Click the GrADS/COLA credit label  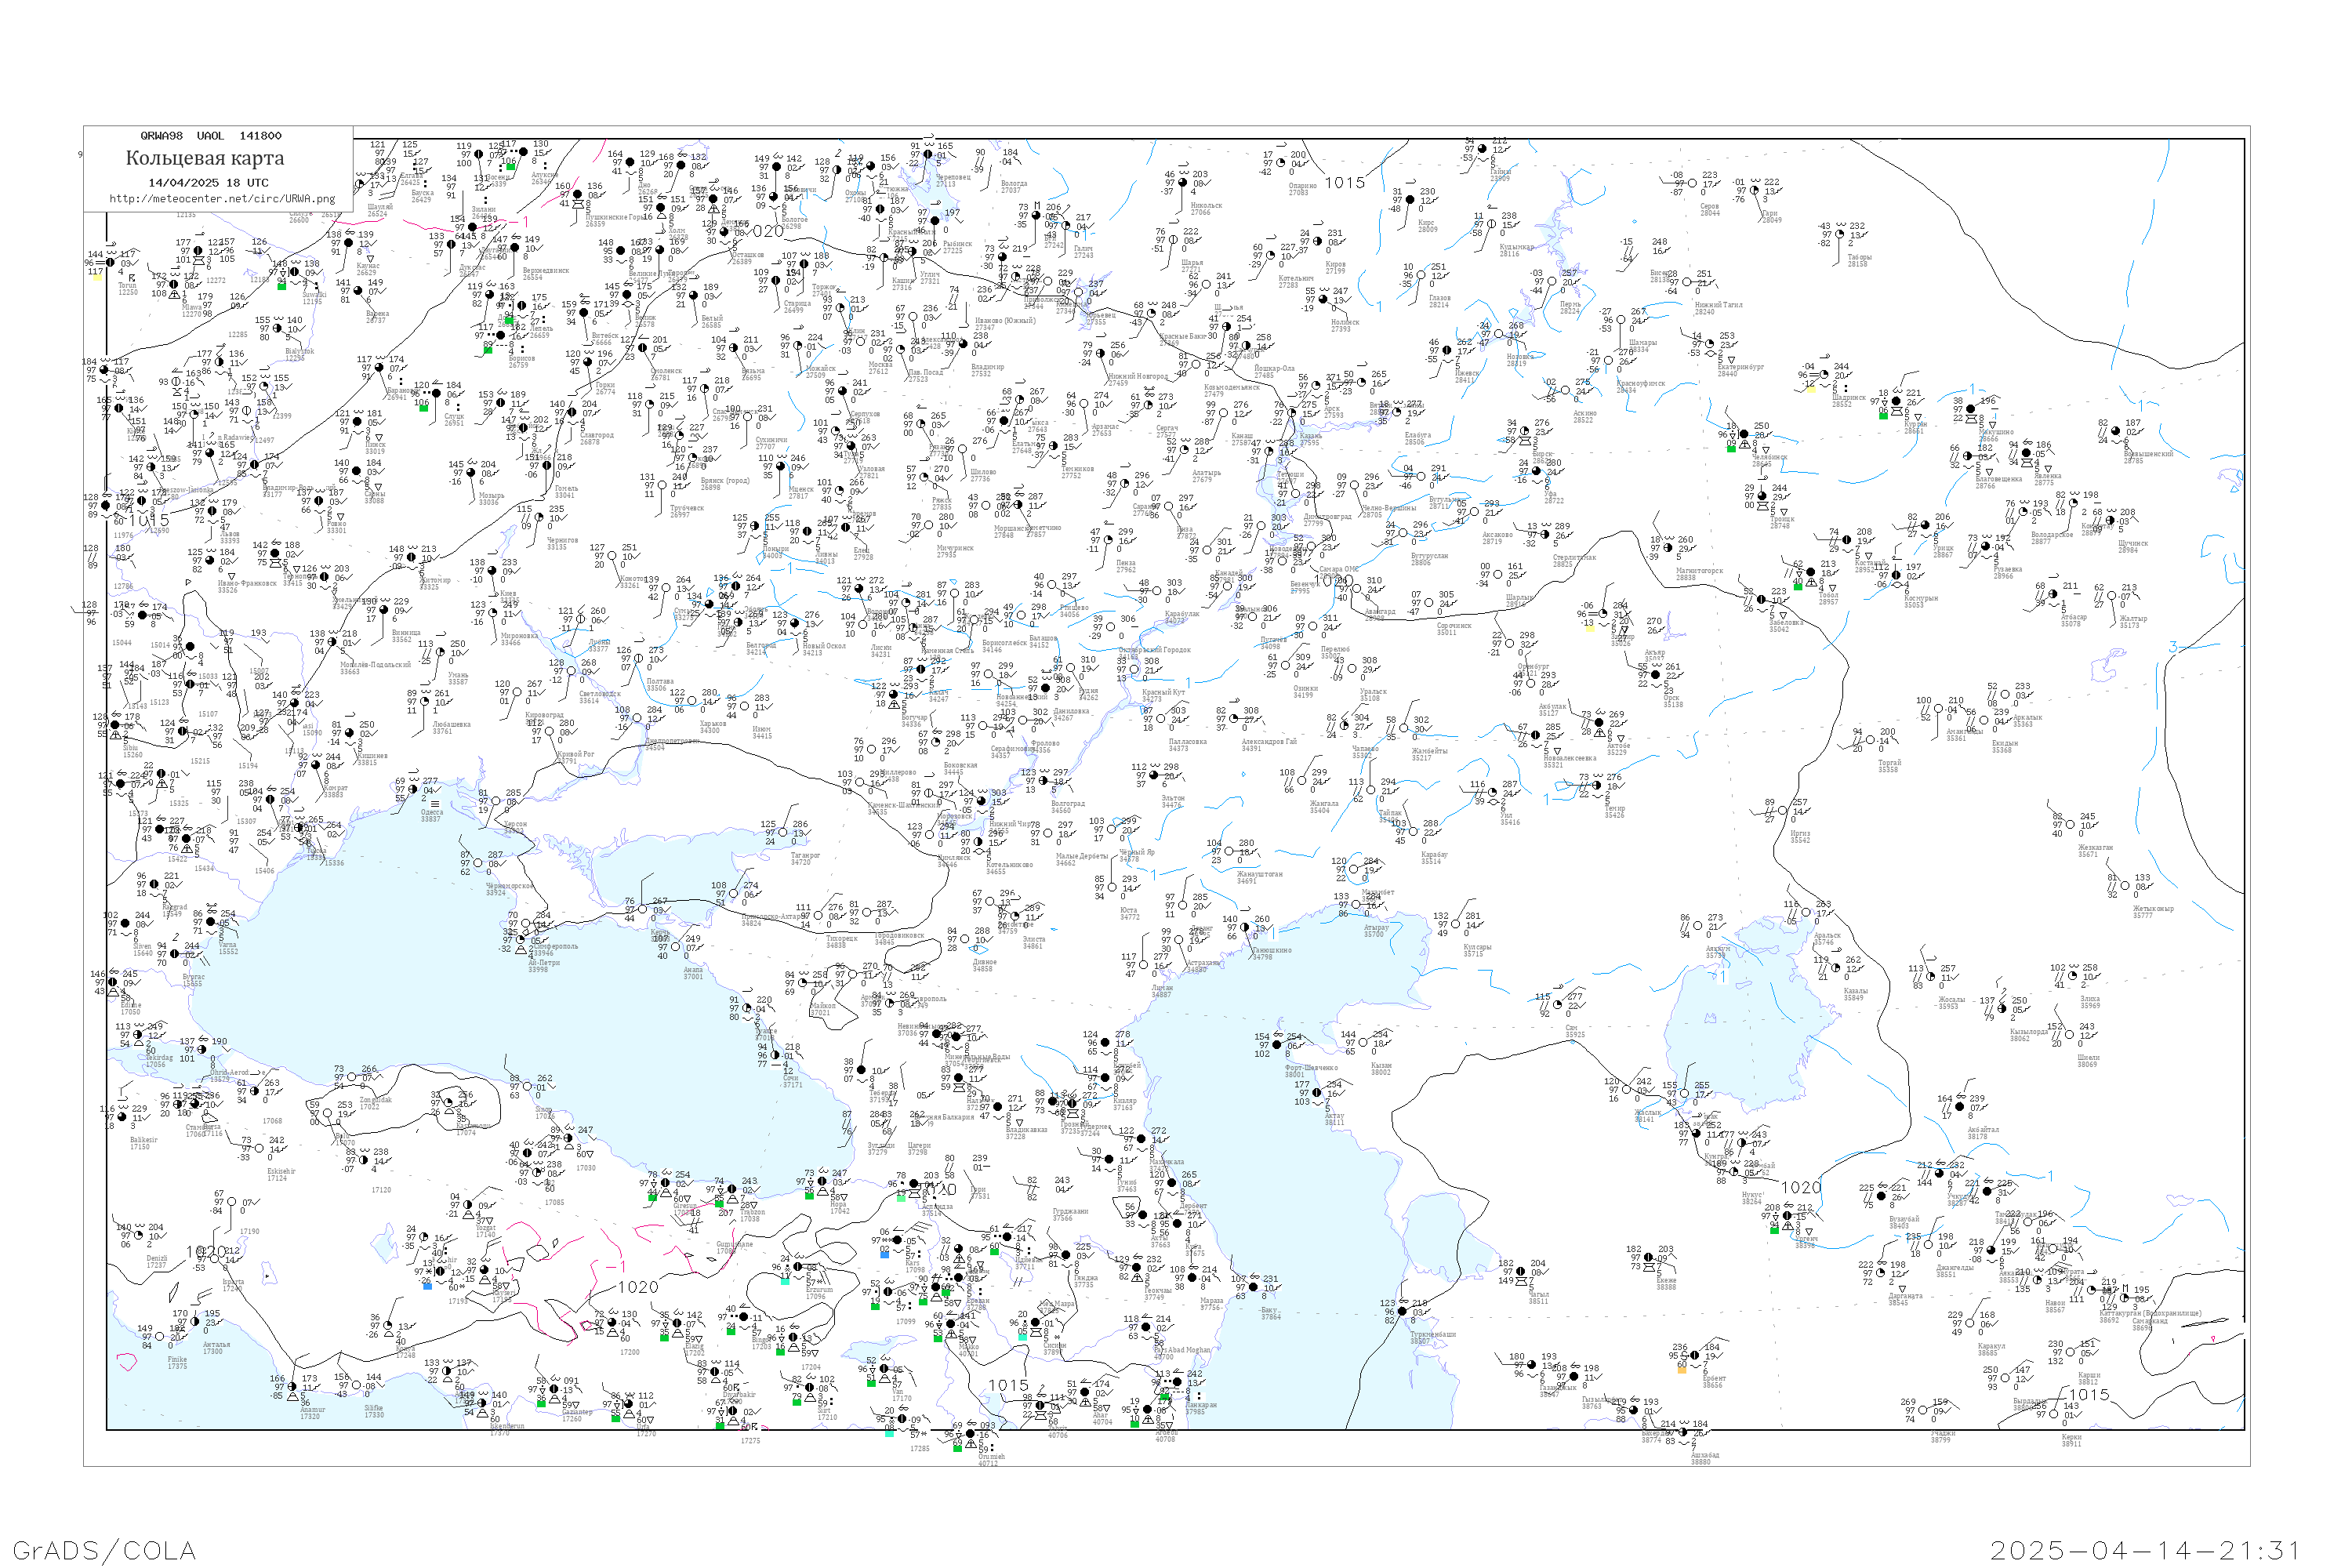click(104, 1550)
